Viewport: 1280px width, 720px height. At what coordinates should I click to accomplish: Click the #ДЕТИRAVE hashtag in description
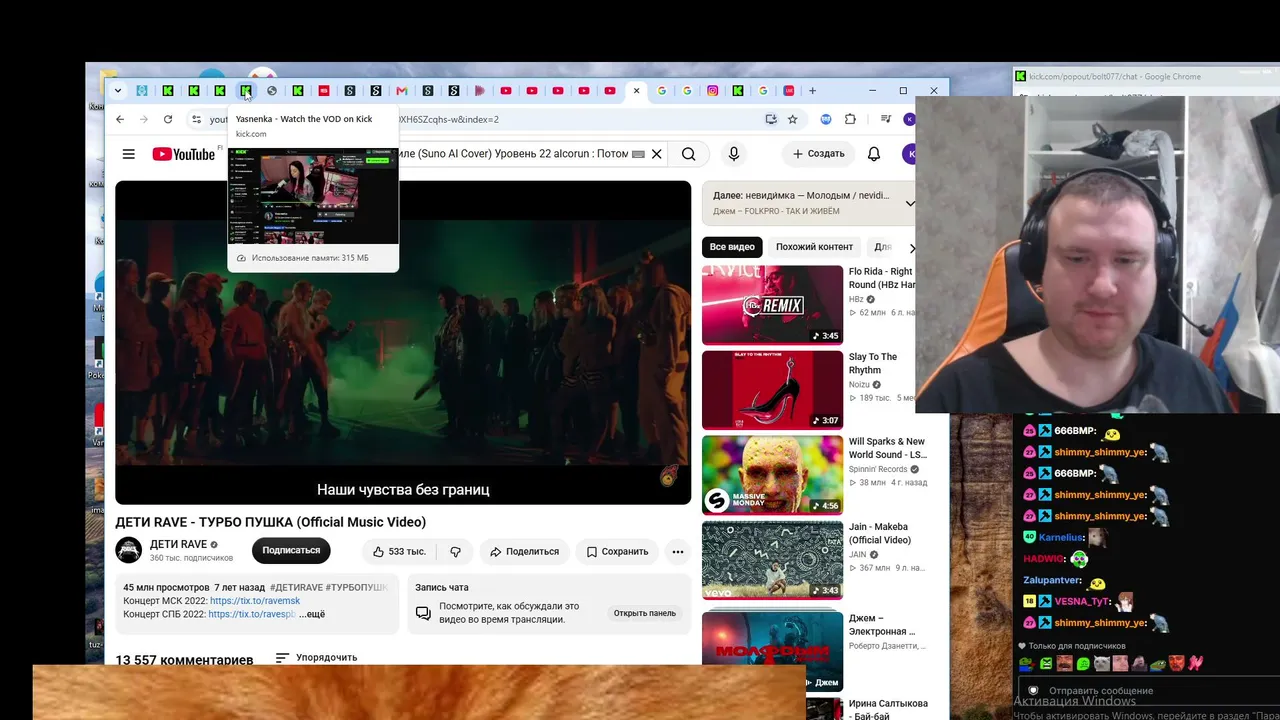coord(297,588)
